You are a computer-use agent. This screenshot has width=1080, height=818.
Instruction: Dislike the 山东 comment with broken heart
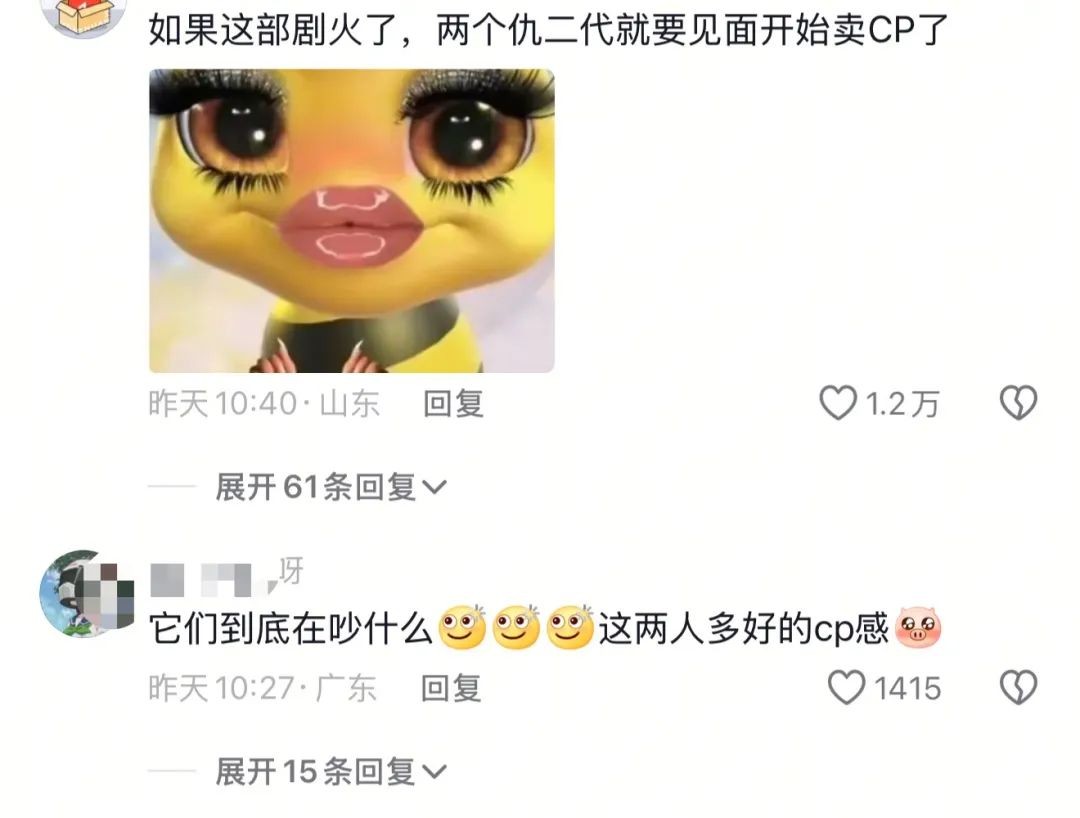point(1019,403)
